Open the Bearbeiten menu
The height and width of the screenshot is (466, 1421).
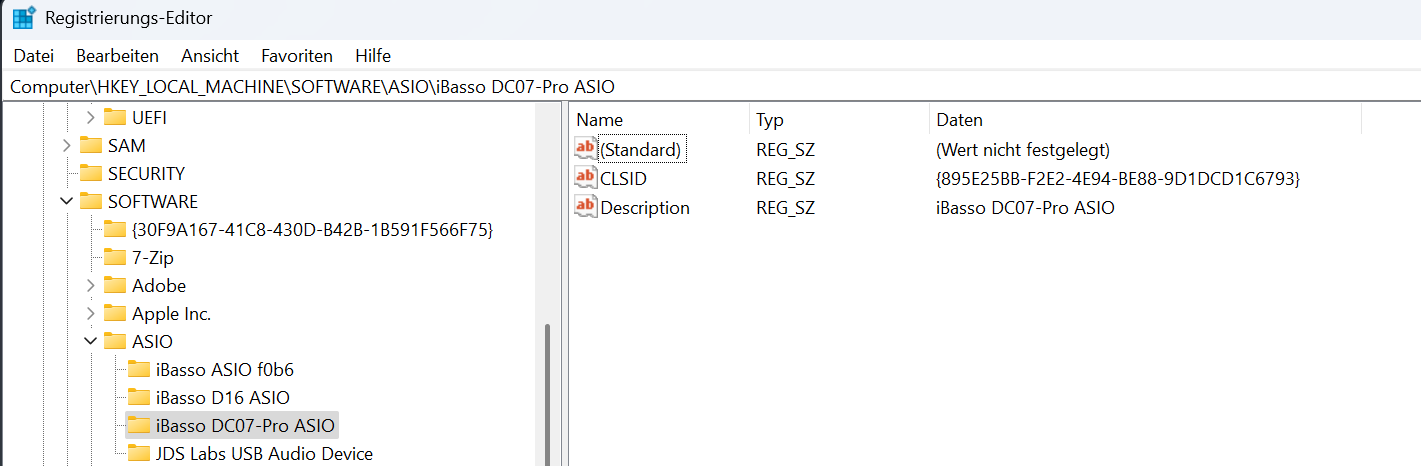coord(117,55)
